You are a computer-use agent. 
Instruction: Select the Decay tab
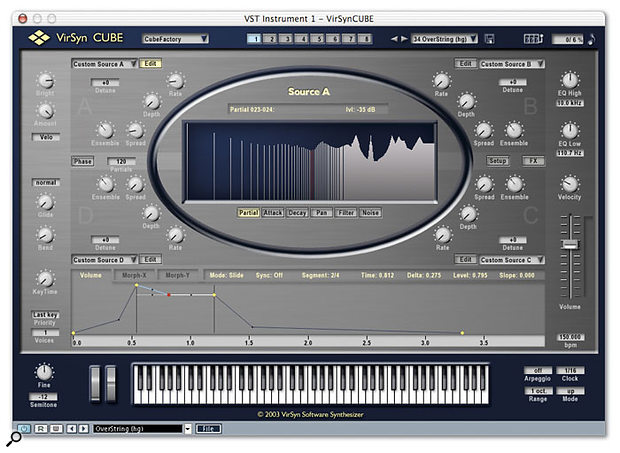pyautogui.click(x=297, y=213)
